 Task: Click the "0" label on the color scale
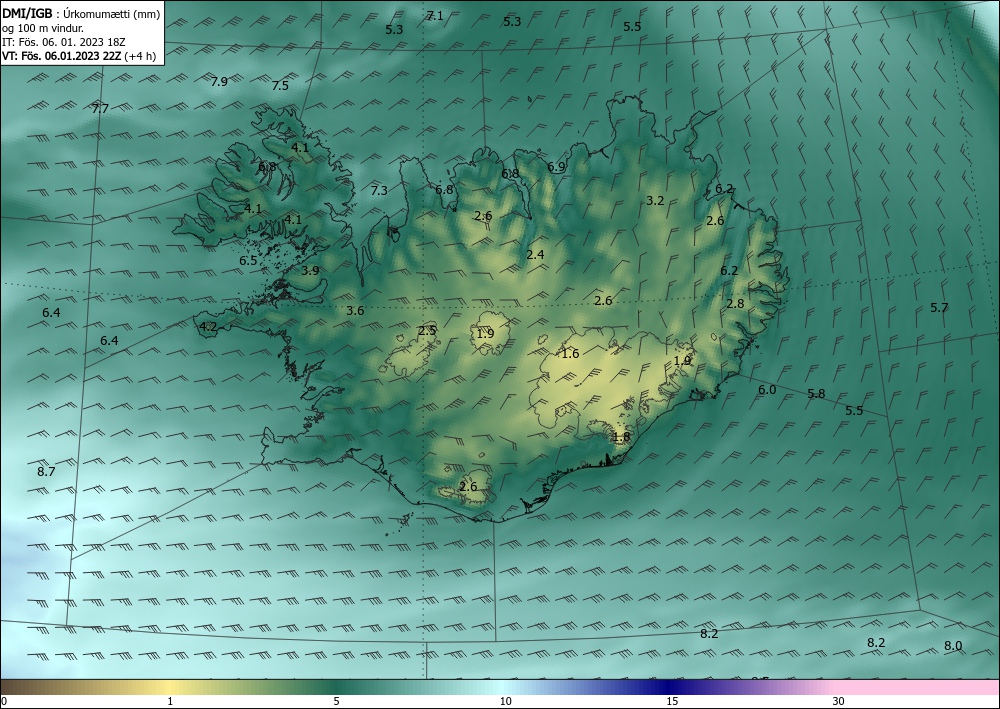click(x=4, y=702)
